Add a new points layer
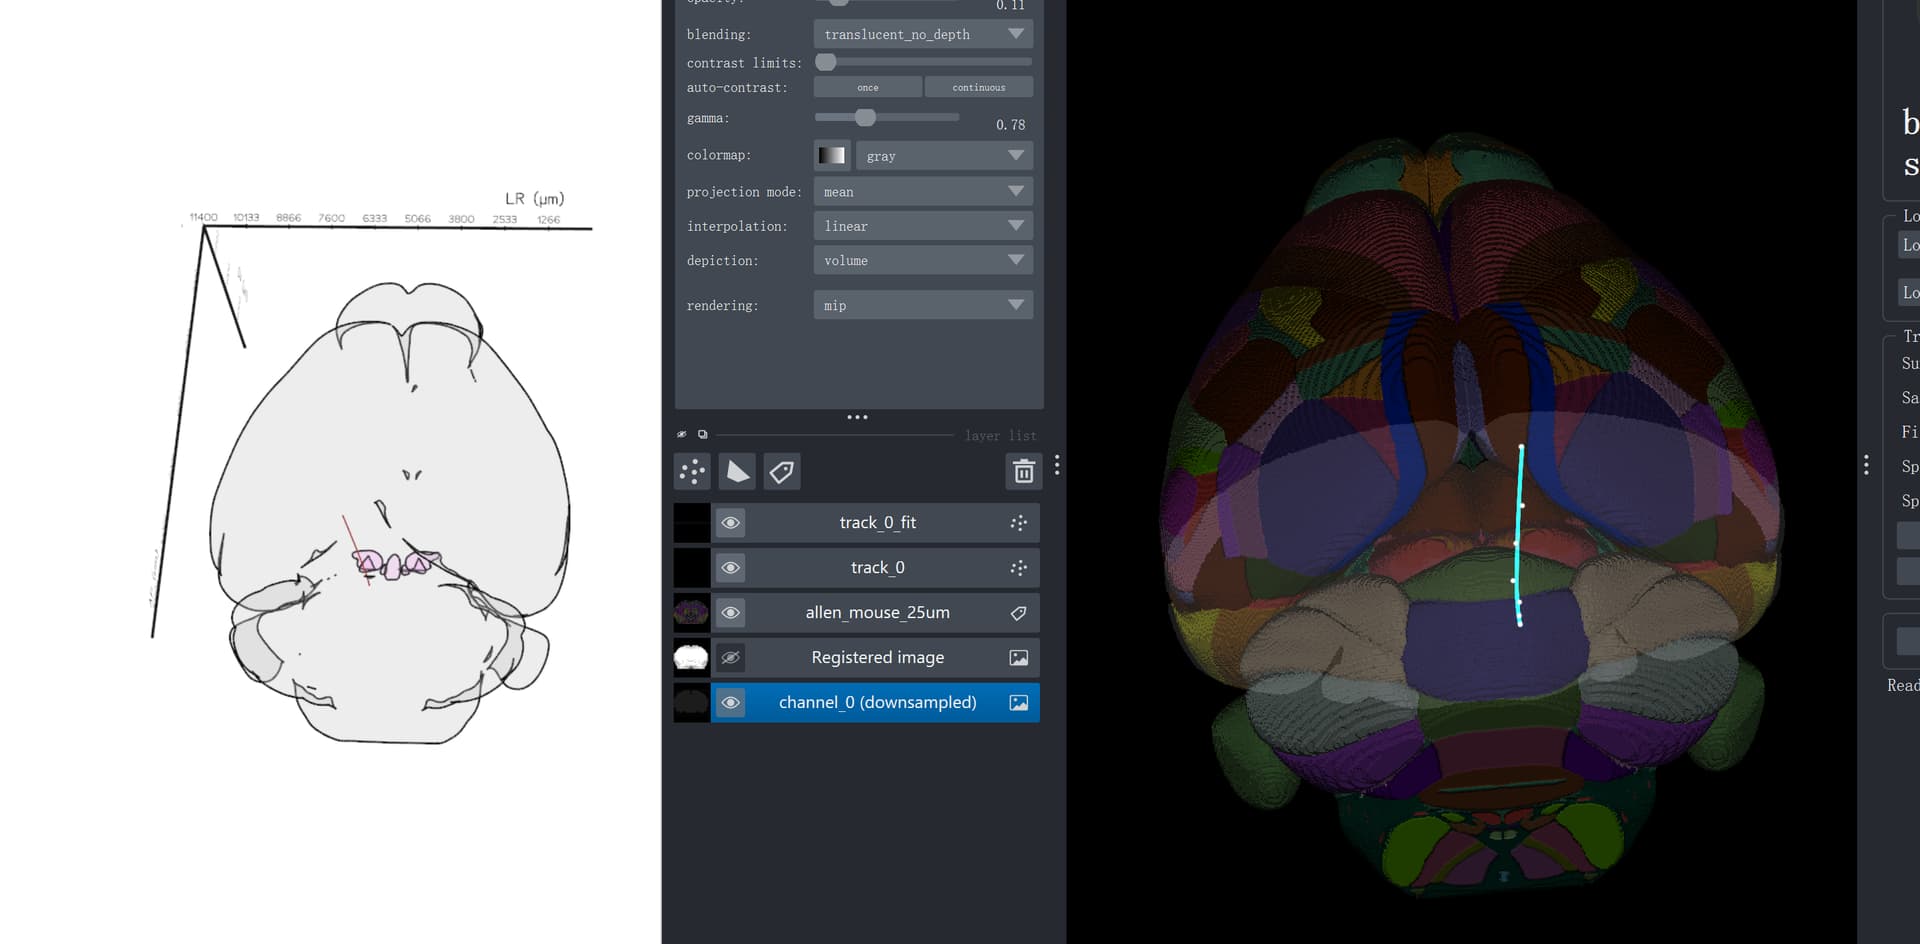This screenshot has height=944, width=1920. (692, 471)
